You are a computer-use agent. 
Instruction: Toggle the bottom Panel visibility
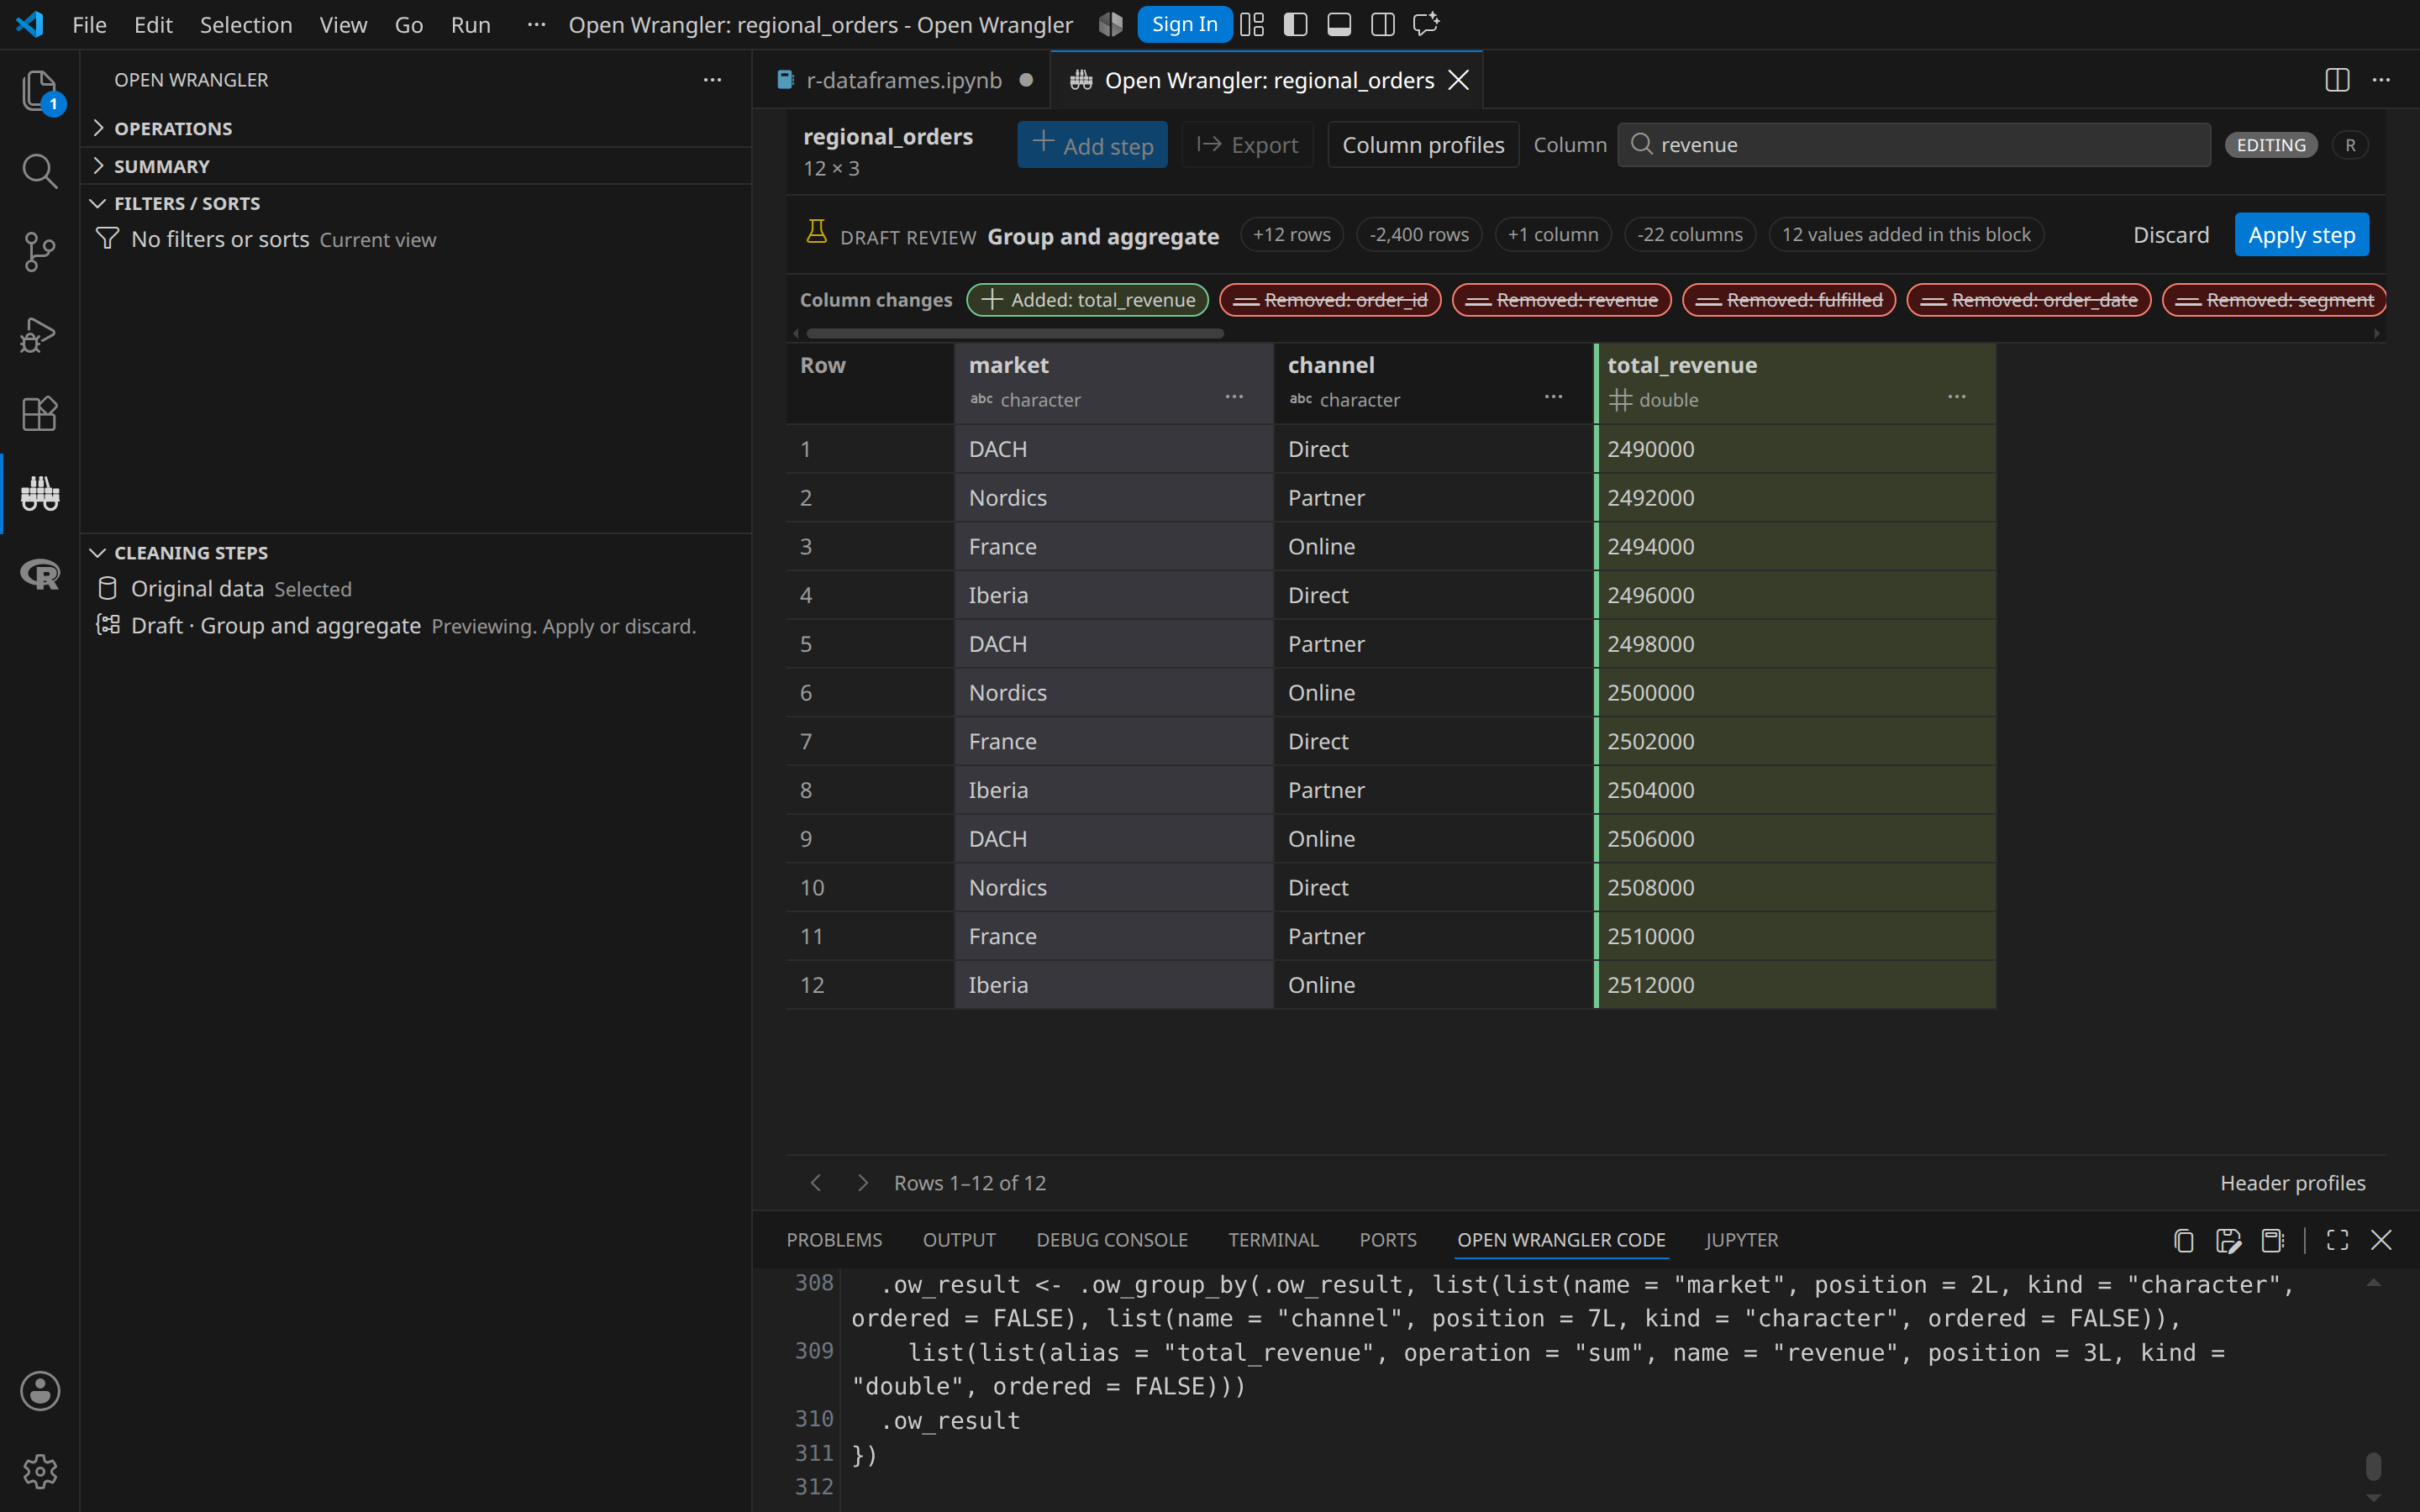1339,24
